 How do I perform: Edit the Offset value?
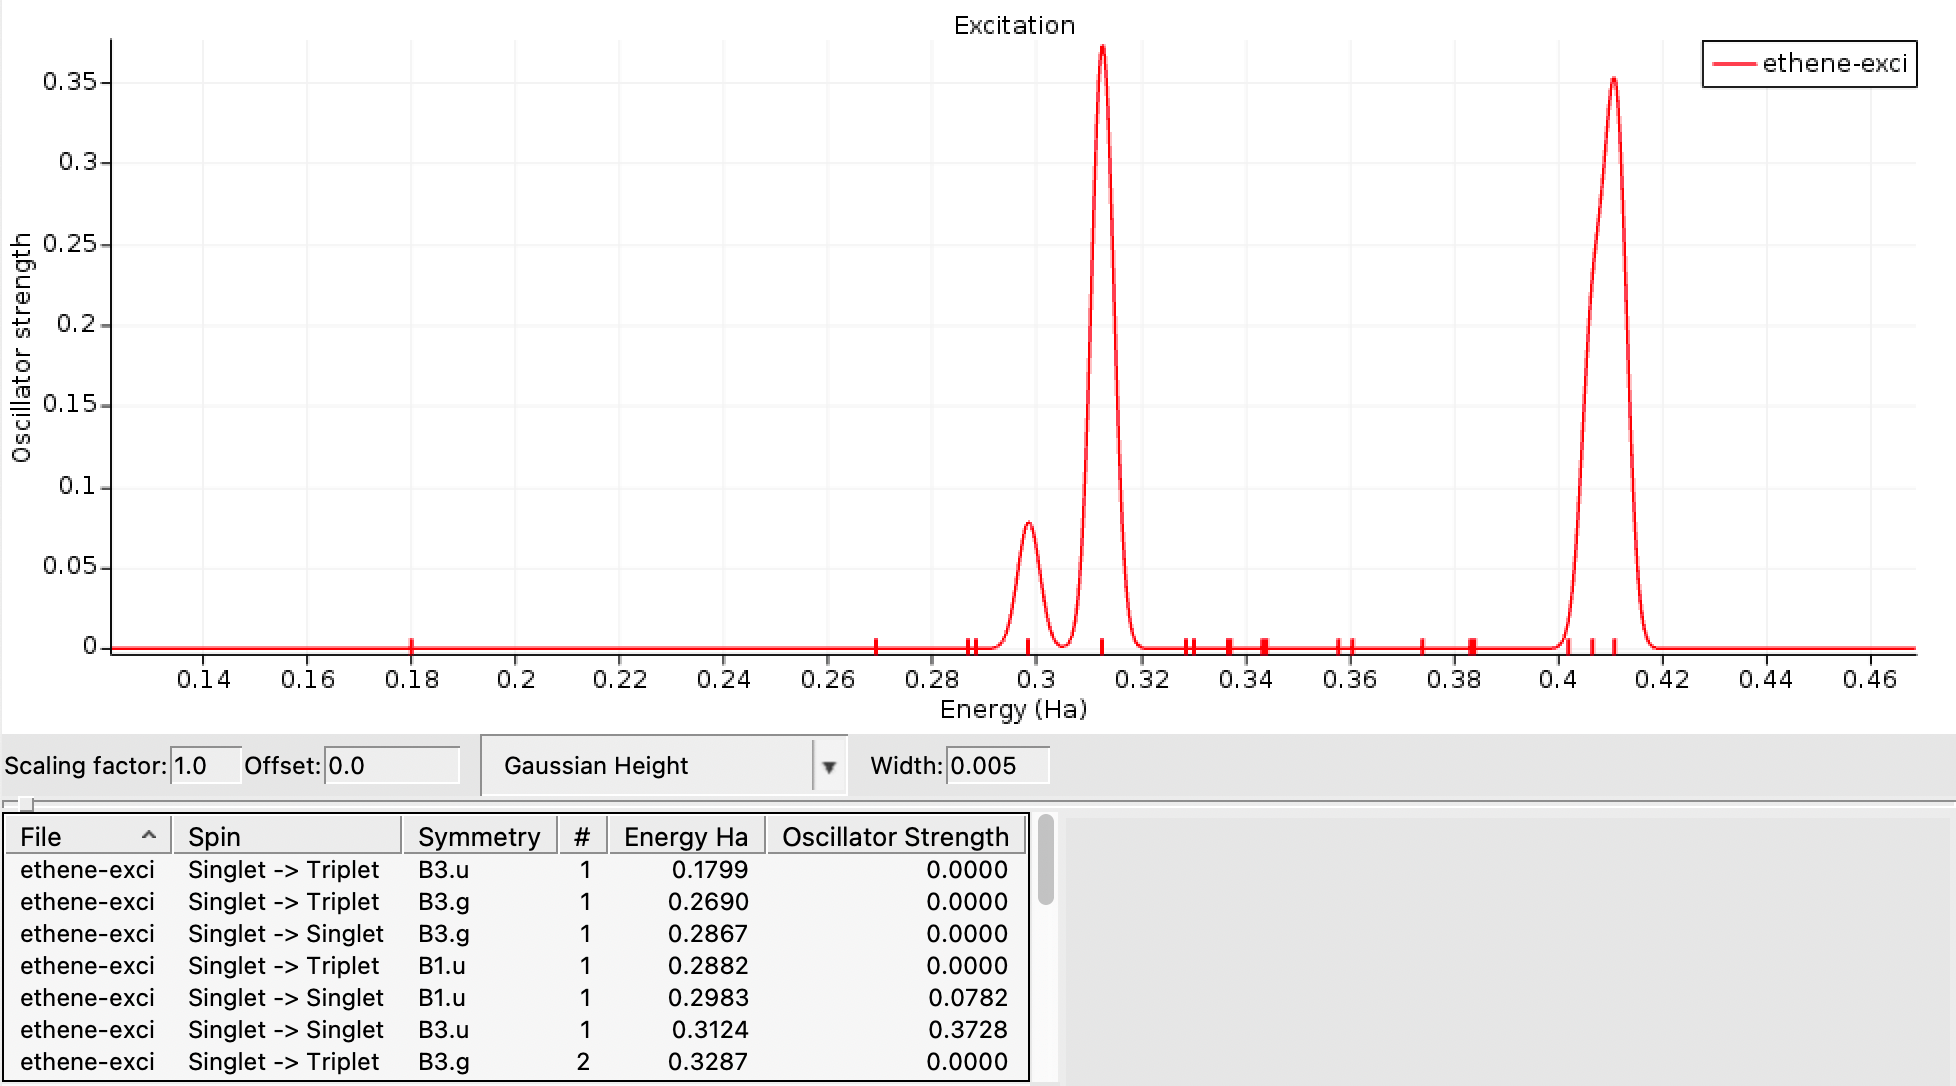(390, 765)
